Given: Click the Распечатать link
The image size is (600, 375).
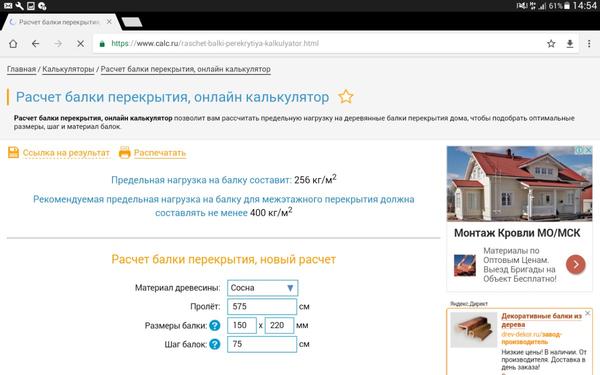Looking at the screenshot, I should click(160, 153).
